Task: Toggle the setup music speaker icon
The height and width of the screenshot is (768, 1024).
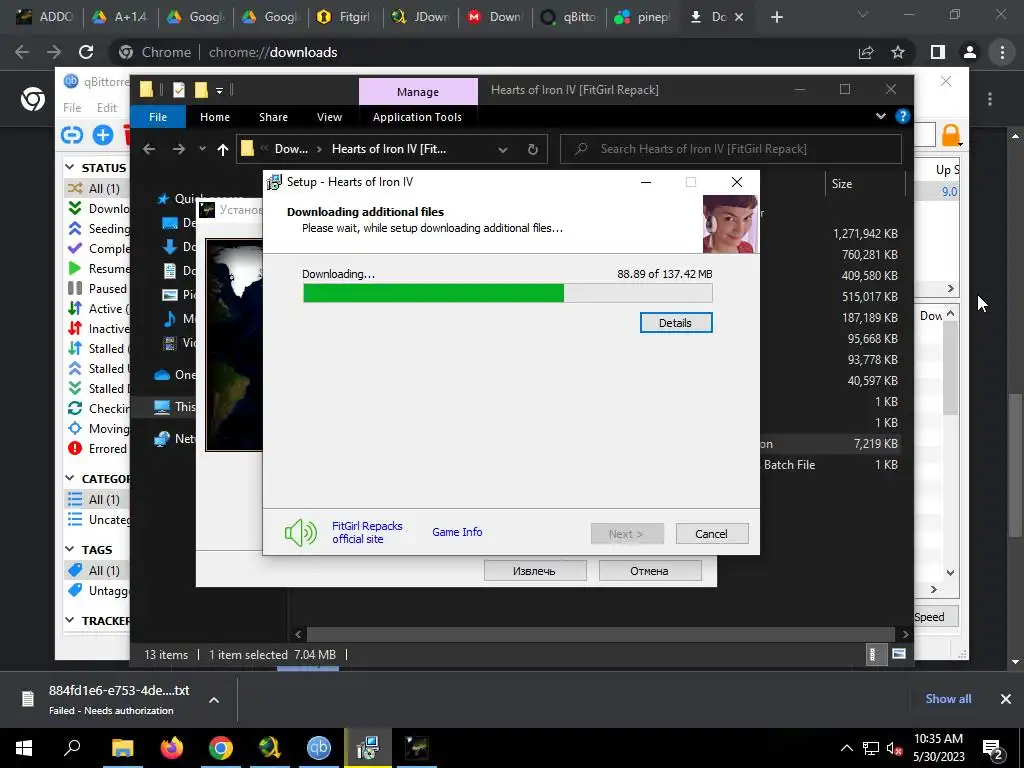Action: (300, 533)
